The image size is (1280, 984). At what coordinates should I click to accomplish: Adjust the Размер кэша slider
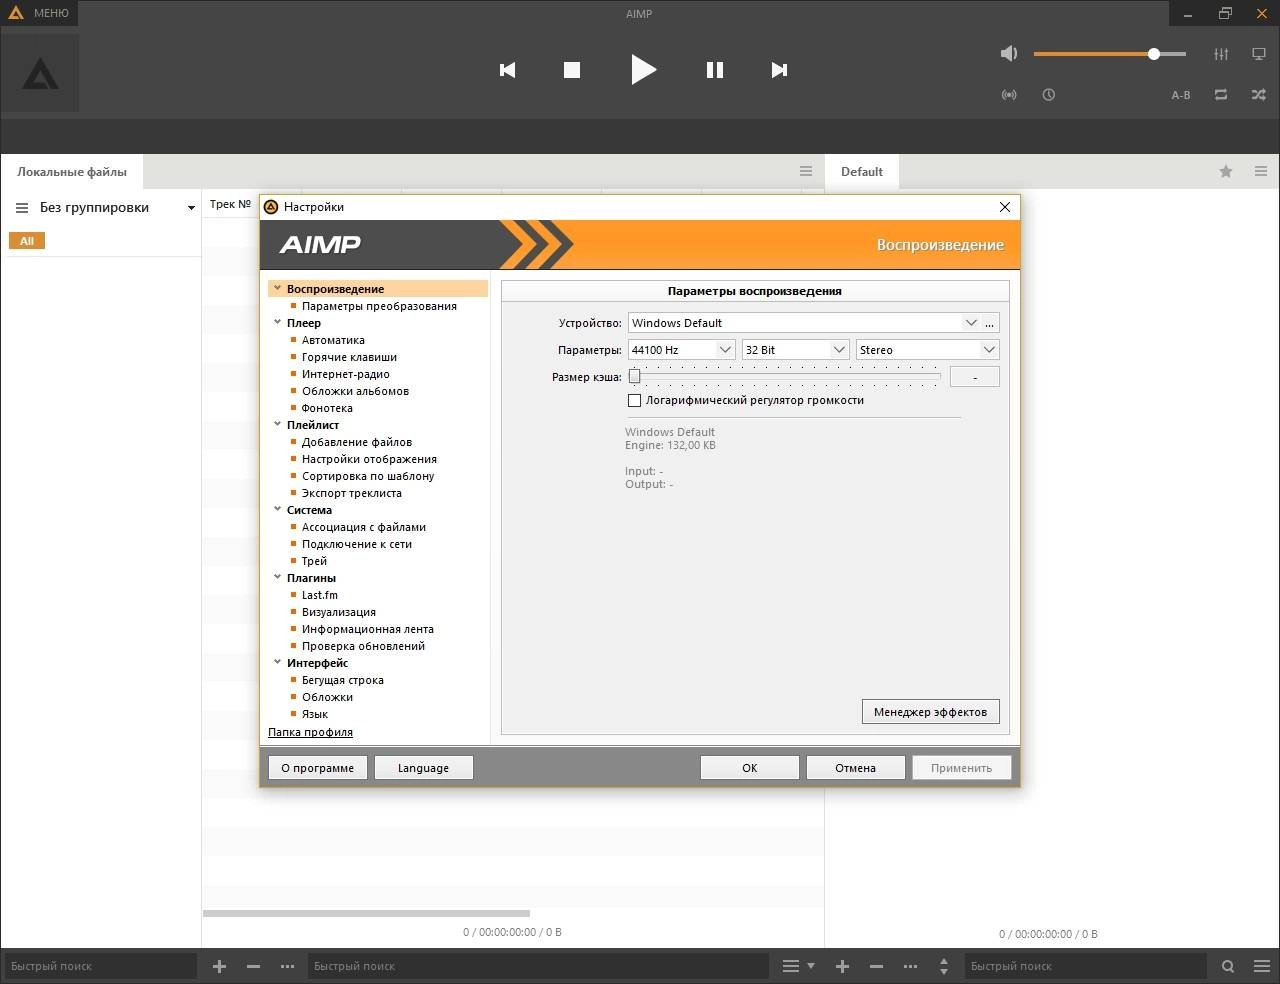785,377
